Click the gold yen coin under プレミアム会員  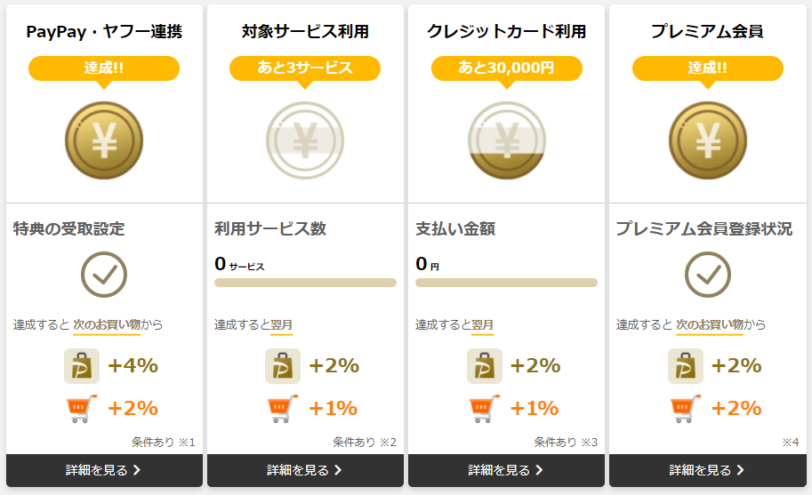point(708,140)
